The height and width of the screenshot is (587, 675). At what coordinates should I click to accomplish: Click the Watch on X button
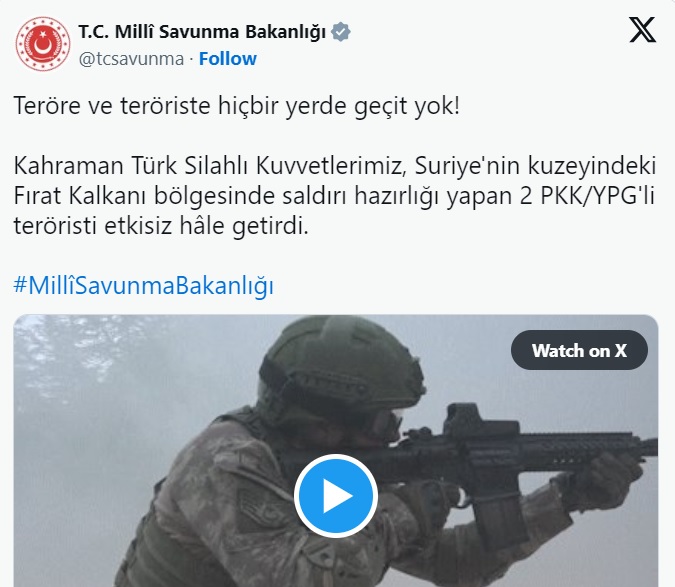tap(579, 350)
